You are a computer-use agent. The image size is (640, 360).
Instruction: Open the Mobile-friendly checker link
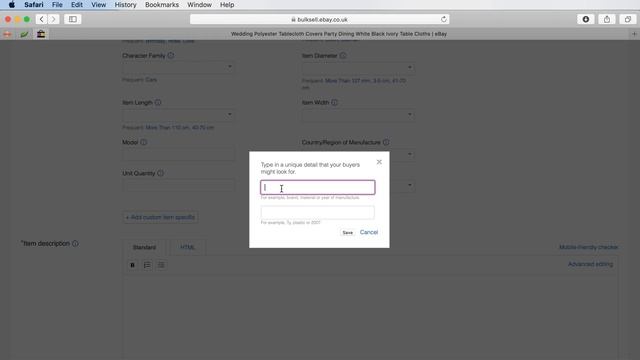588,247
